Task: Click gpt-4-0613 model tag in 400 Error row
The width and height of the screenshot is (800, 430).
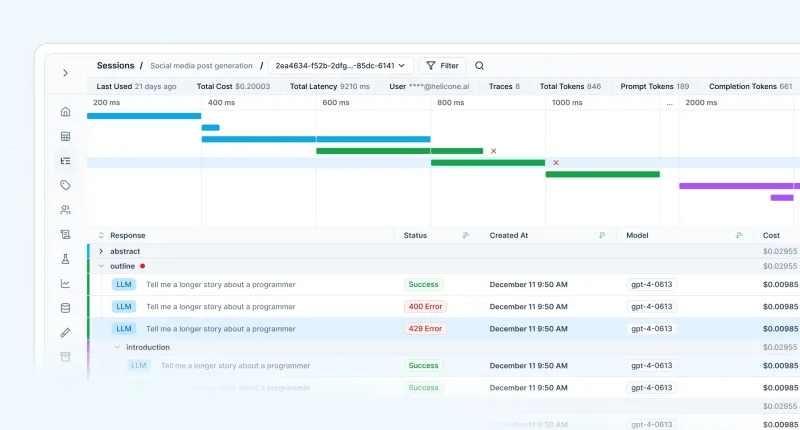Action: pos(652,307)
